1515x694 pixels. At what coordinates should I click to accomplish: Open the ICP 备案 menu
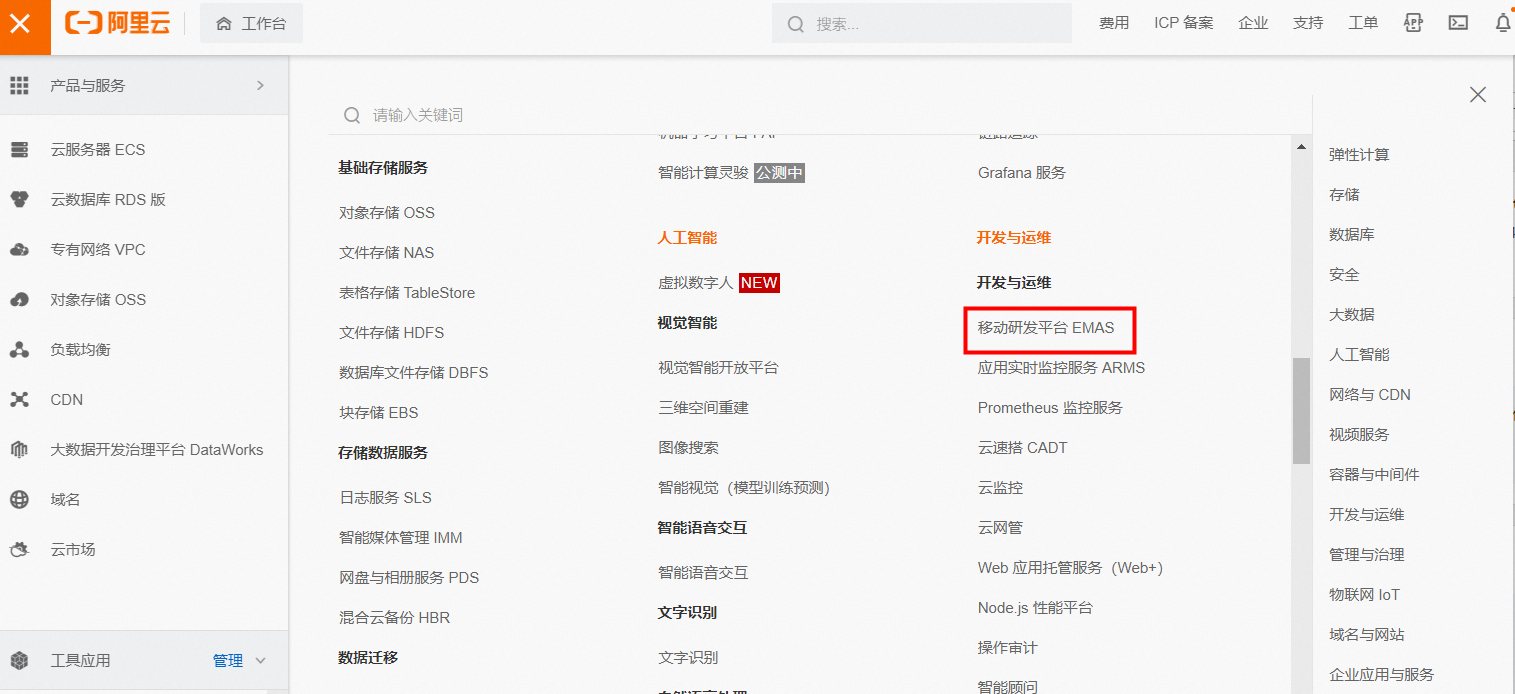pos(1184,23)
